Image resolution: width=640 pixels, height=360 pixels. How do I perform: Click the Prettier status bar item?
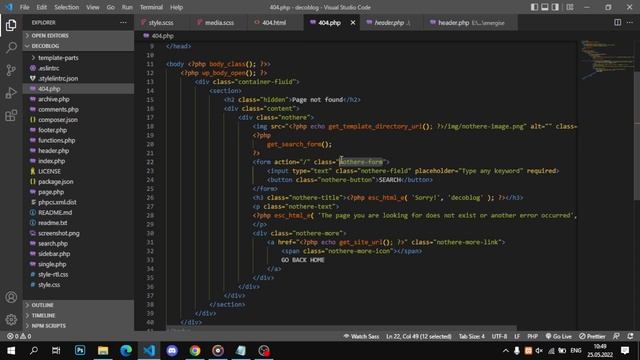tap(592, 336)
